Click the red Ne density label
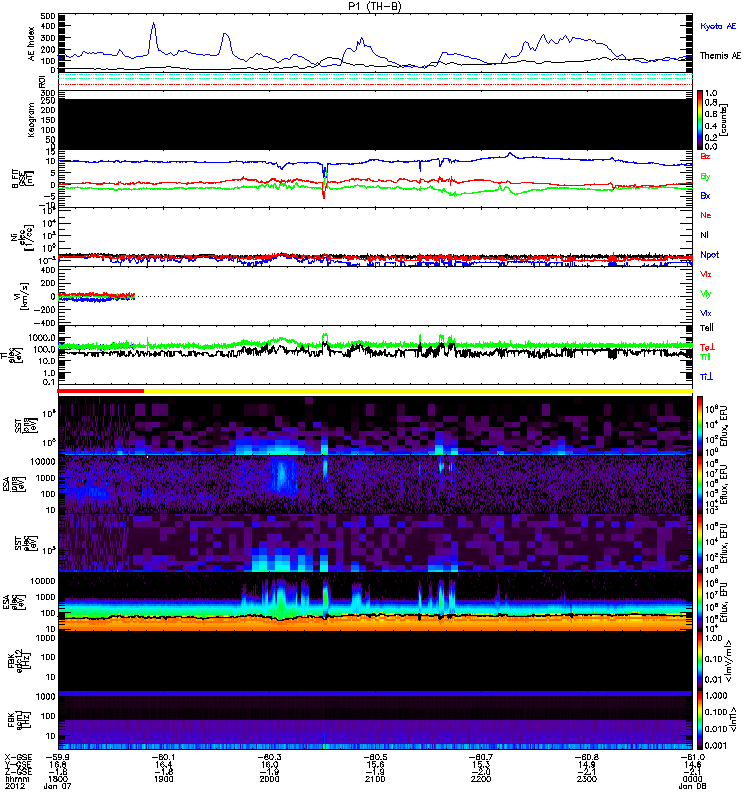 706,215
